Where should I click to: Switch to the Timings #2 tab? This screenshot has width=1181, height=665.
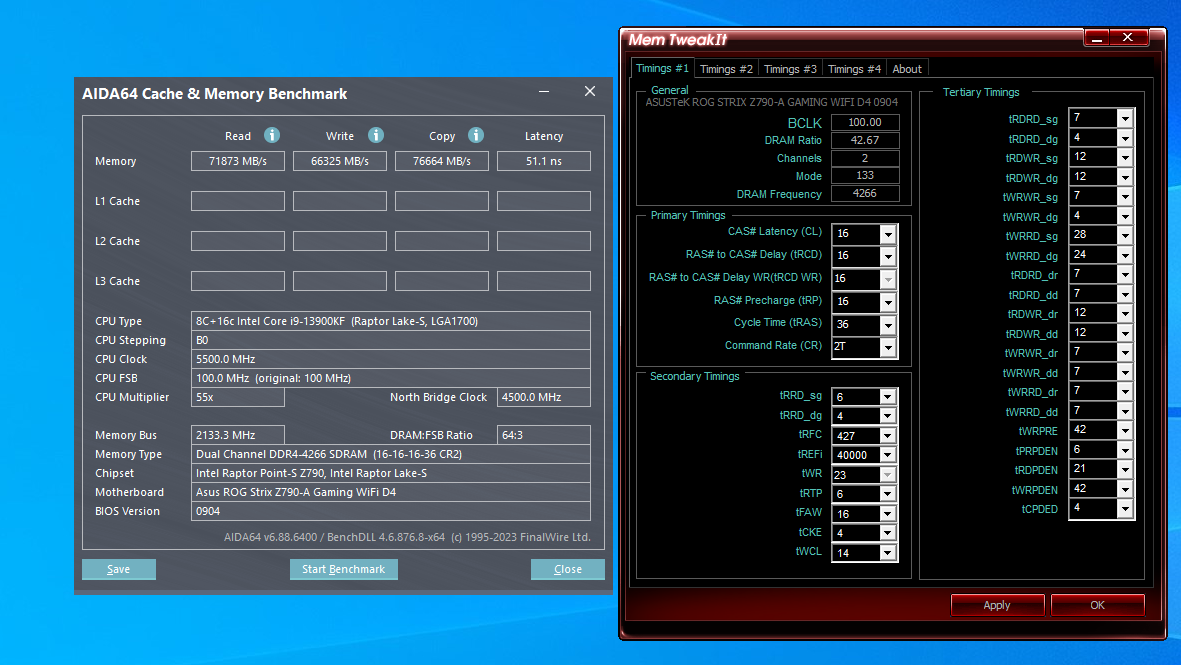click(x=726, y=69)
